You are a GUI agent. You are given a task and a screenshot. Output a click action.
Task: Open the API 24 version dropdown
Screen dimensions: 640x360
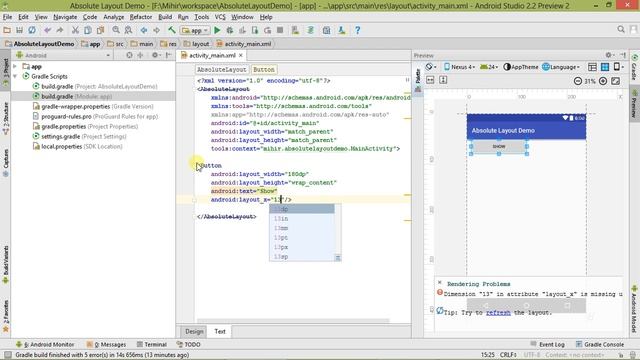point(489,67)
